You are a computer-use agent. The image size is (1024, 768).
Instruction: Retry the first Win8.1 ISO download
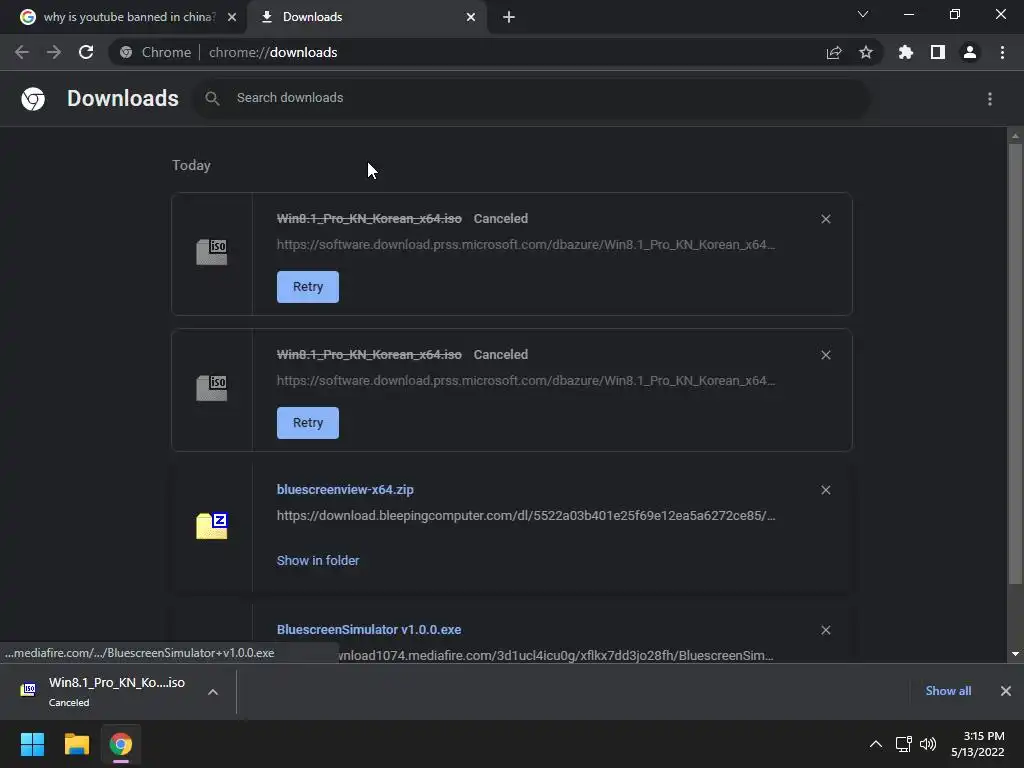point(308,287)
